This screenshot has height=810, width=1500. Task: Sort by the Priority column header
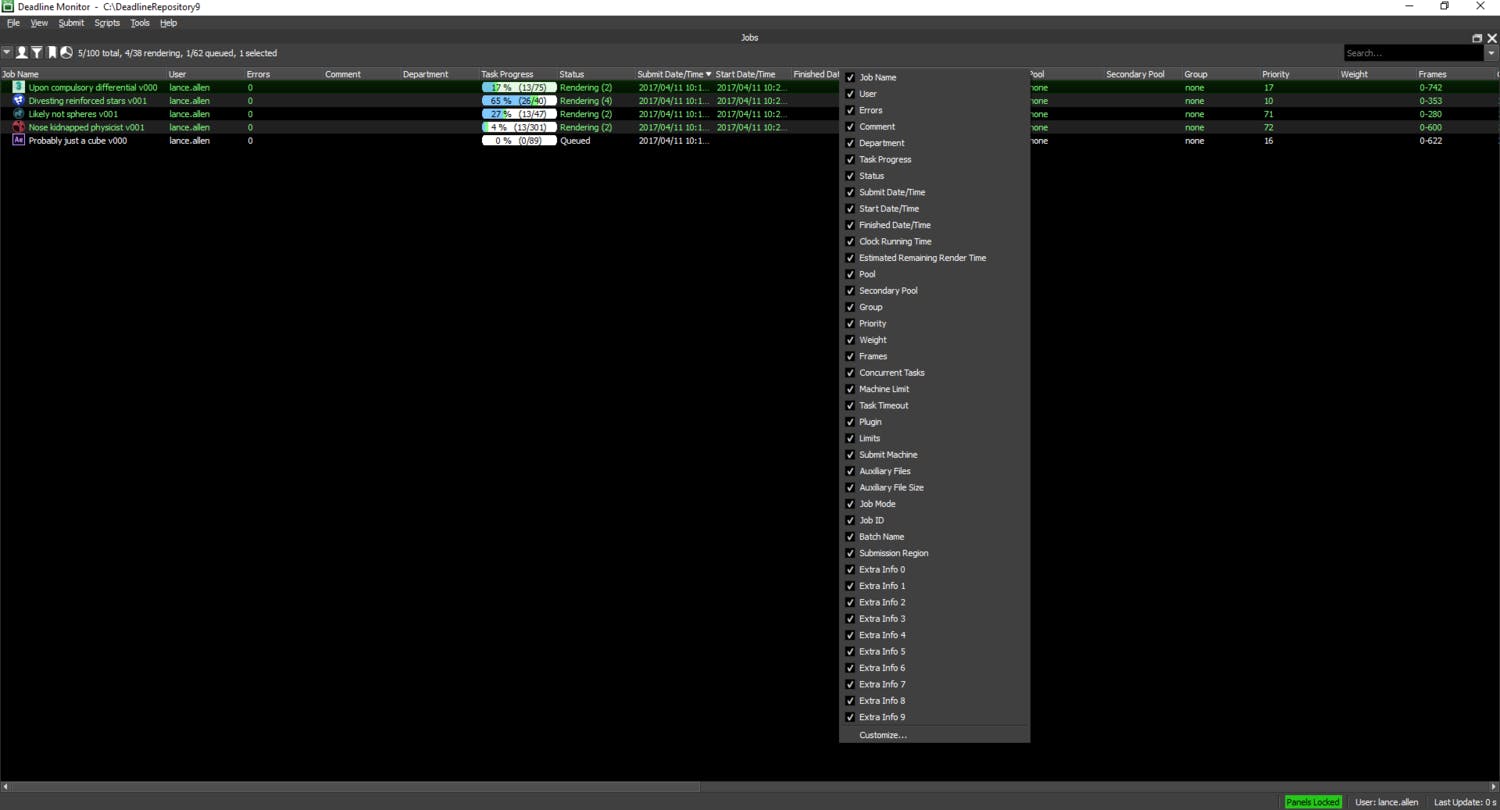click(1276, 74)
